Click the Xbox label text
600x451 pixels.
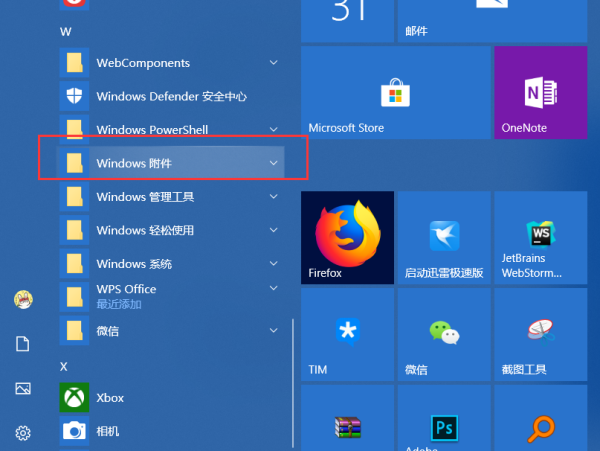pos(110,398)
